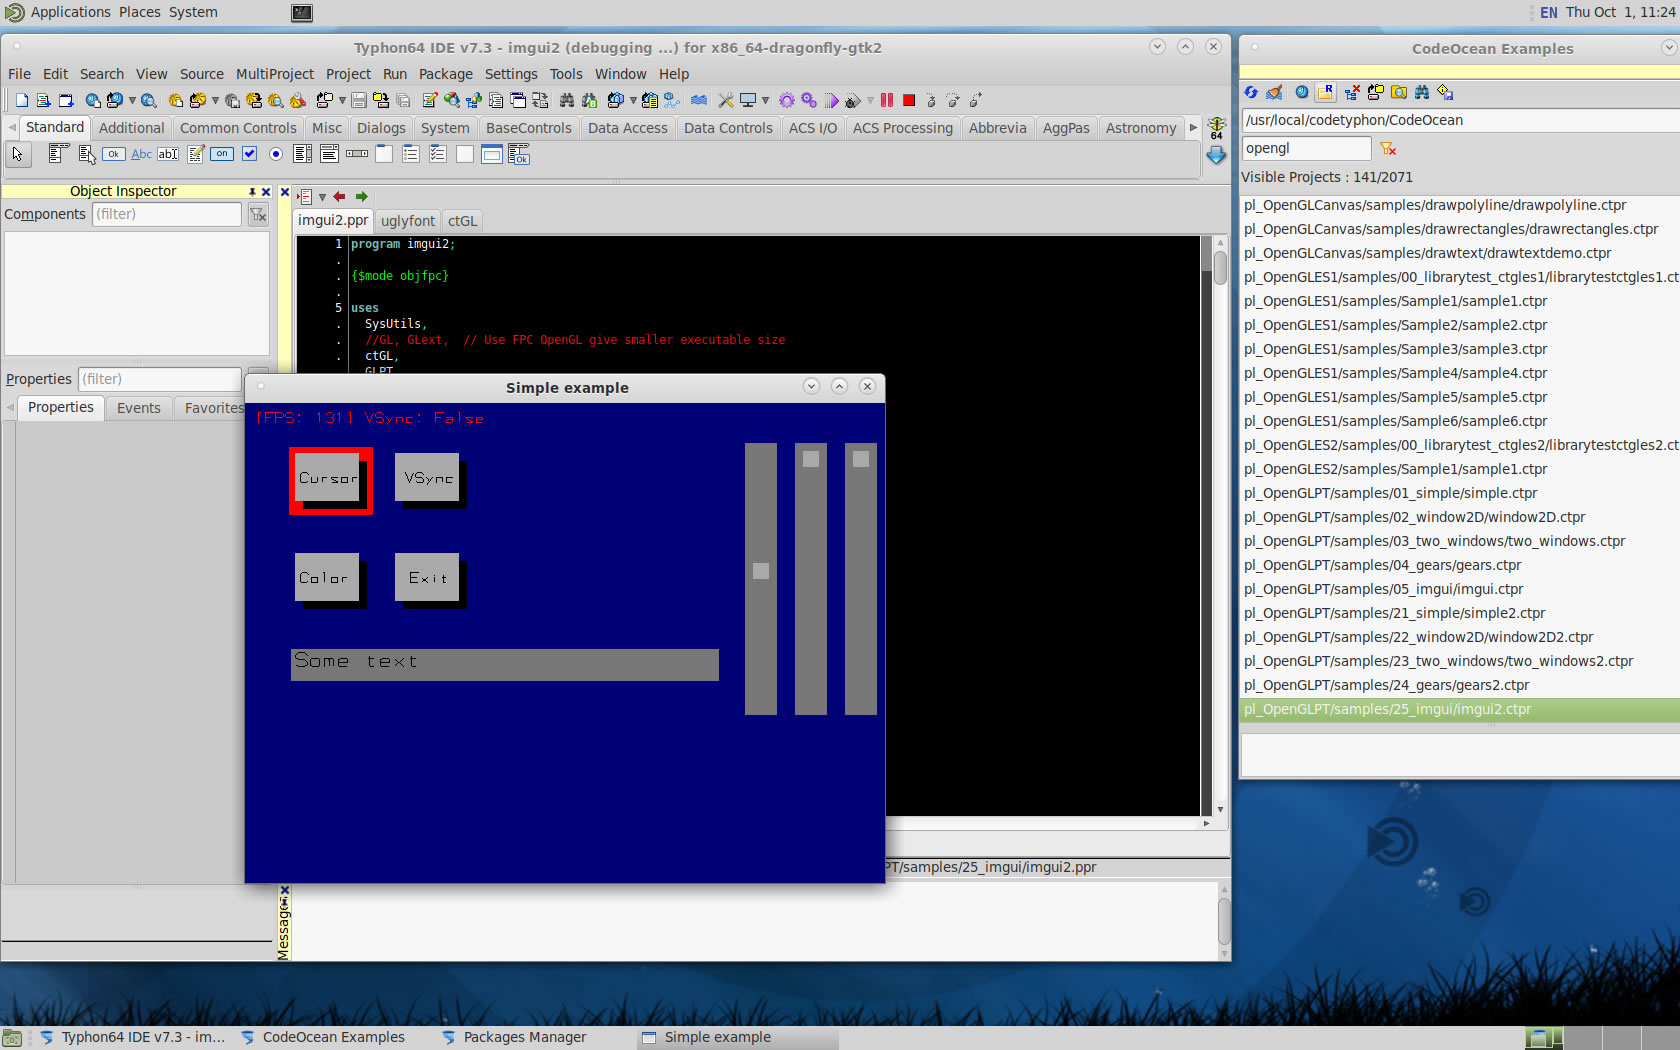The image size is (1680, 1050).
Task: Toggle the VSync button in Simple example
Action: point(427,478)
